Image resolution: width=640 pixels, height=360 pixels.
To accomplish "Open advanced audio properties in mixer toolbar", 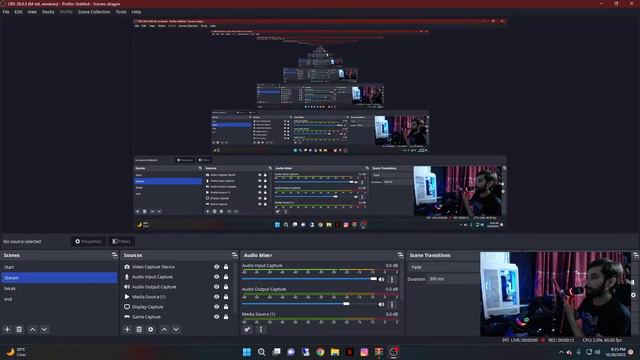I will point(247,329).
